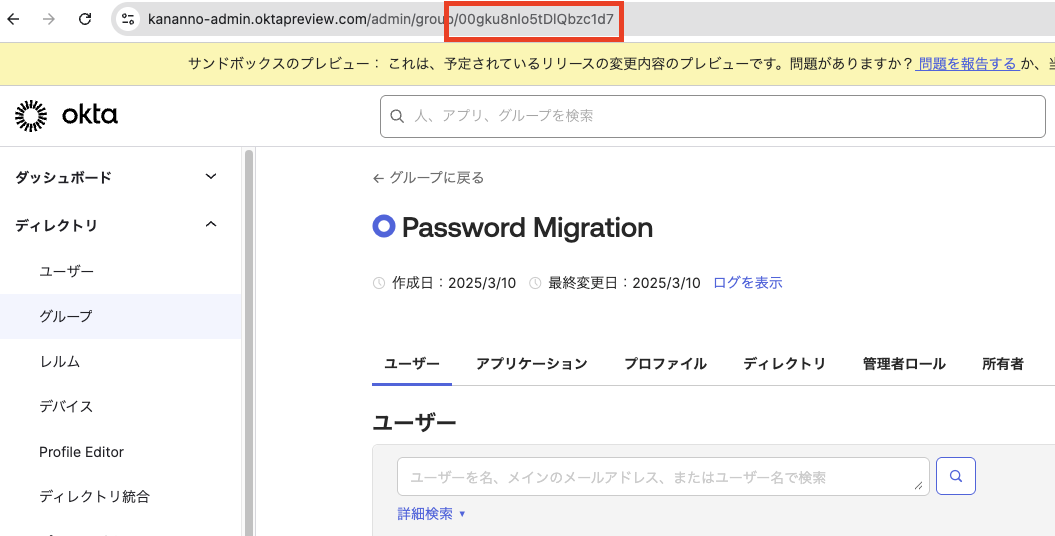
Task: Click the Okta logo
Action: coord(66,116)
